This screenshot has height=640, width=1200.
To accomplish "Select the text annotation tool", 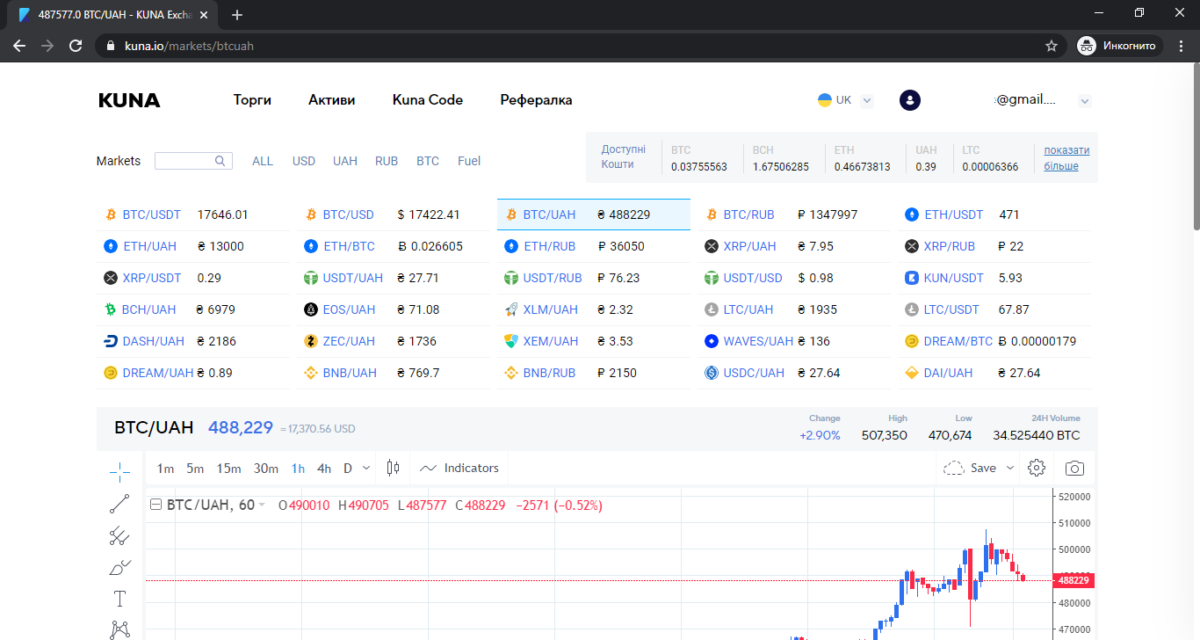I will [120, 599].
